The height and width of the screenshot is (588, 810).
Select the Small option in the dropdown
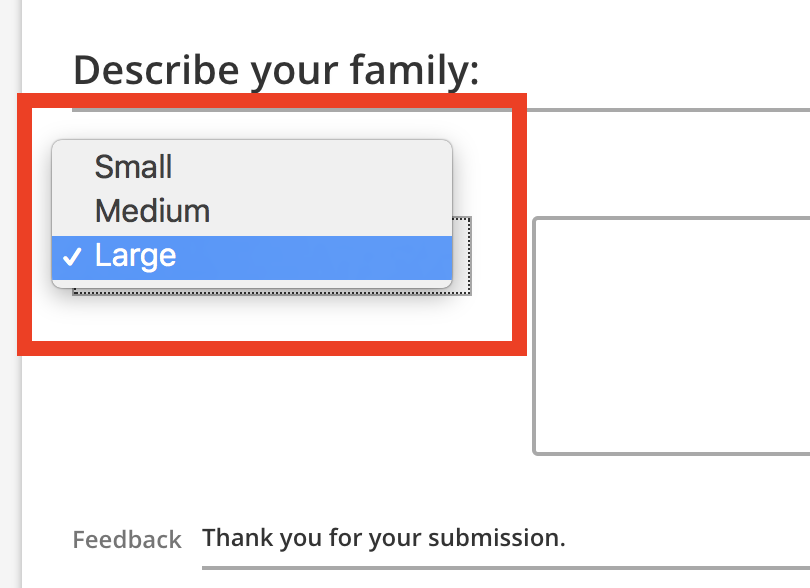(133, 166)
